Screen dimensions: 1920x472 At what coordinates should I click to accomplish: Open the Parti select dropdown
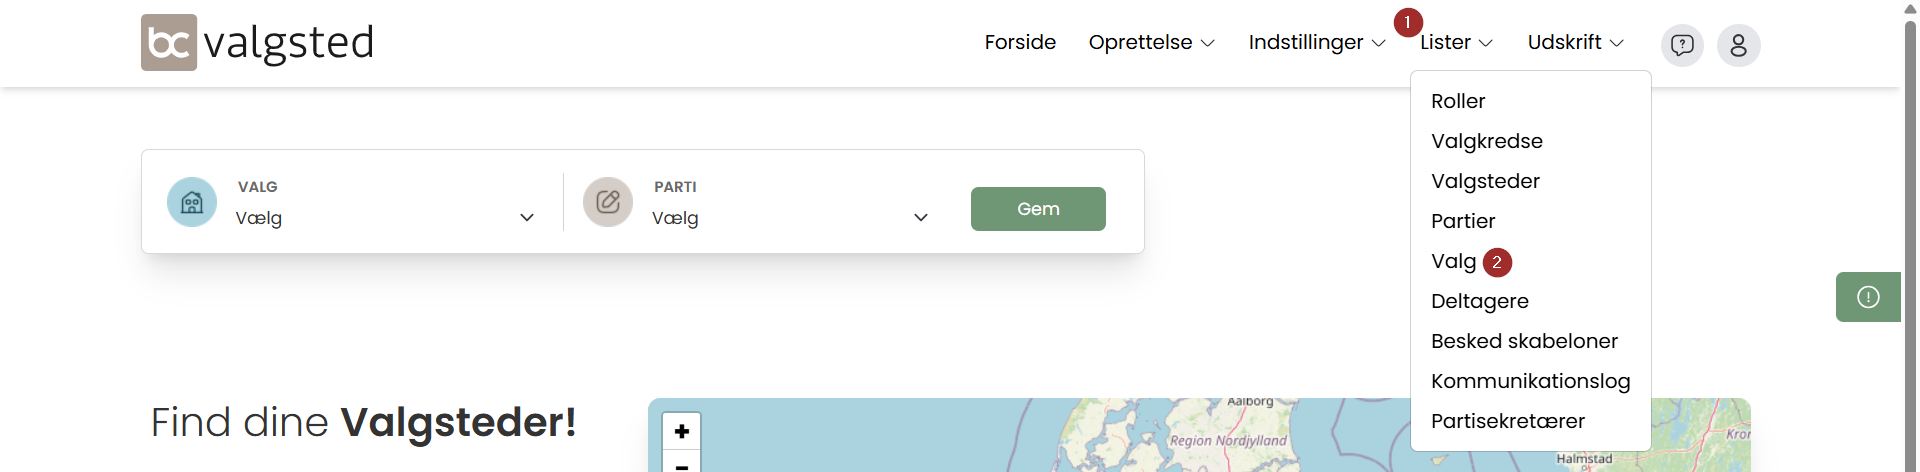(x=789, y=218)
